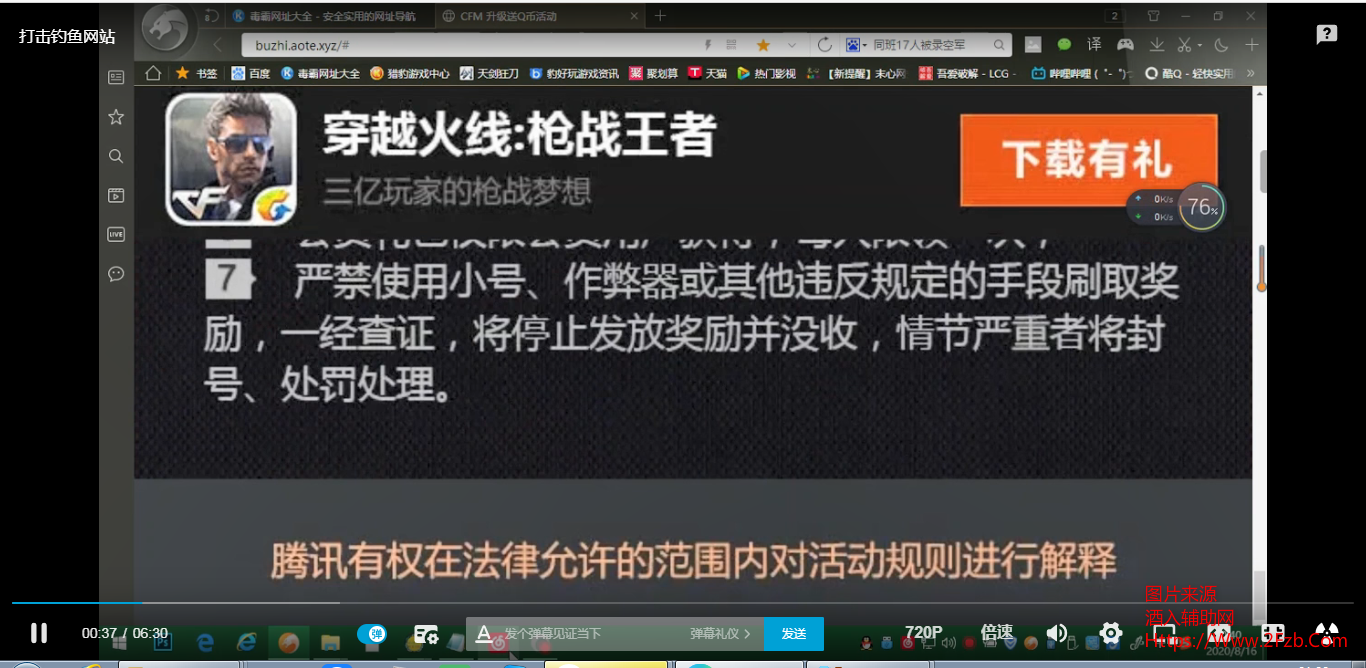
Task: Toggle night mode moon icon
Action: point(1221,45)
